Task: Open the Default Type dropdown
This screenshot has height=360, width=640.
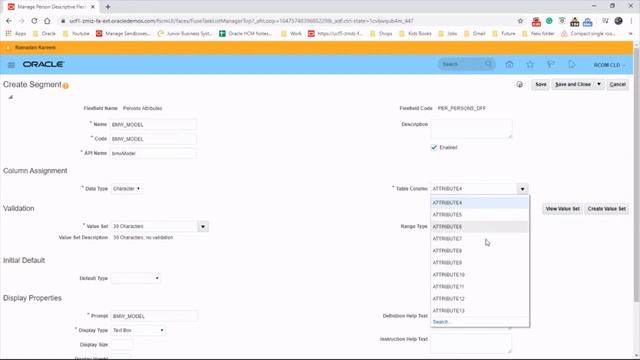Action: tap(136, 278)
